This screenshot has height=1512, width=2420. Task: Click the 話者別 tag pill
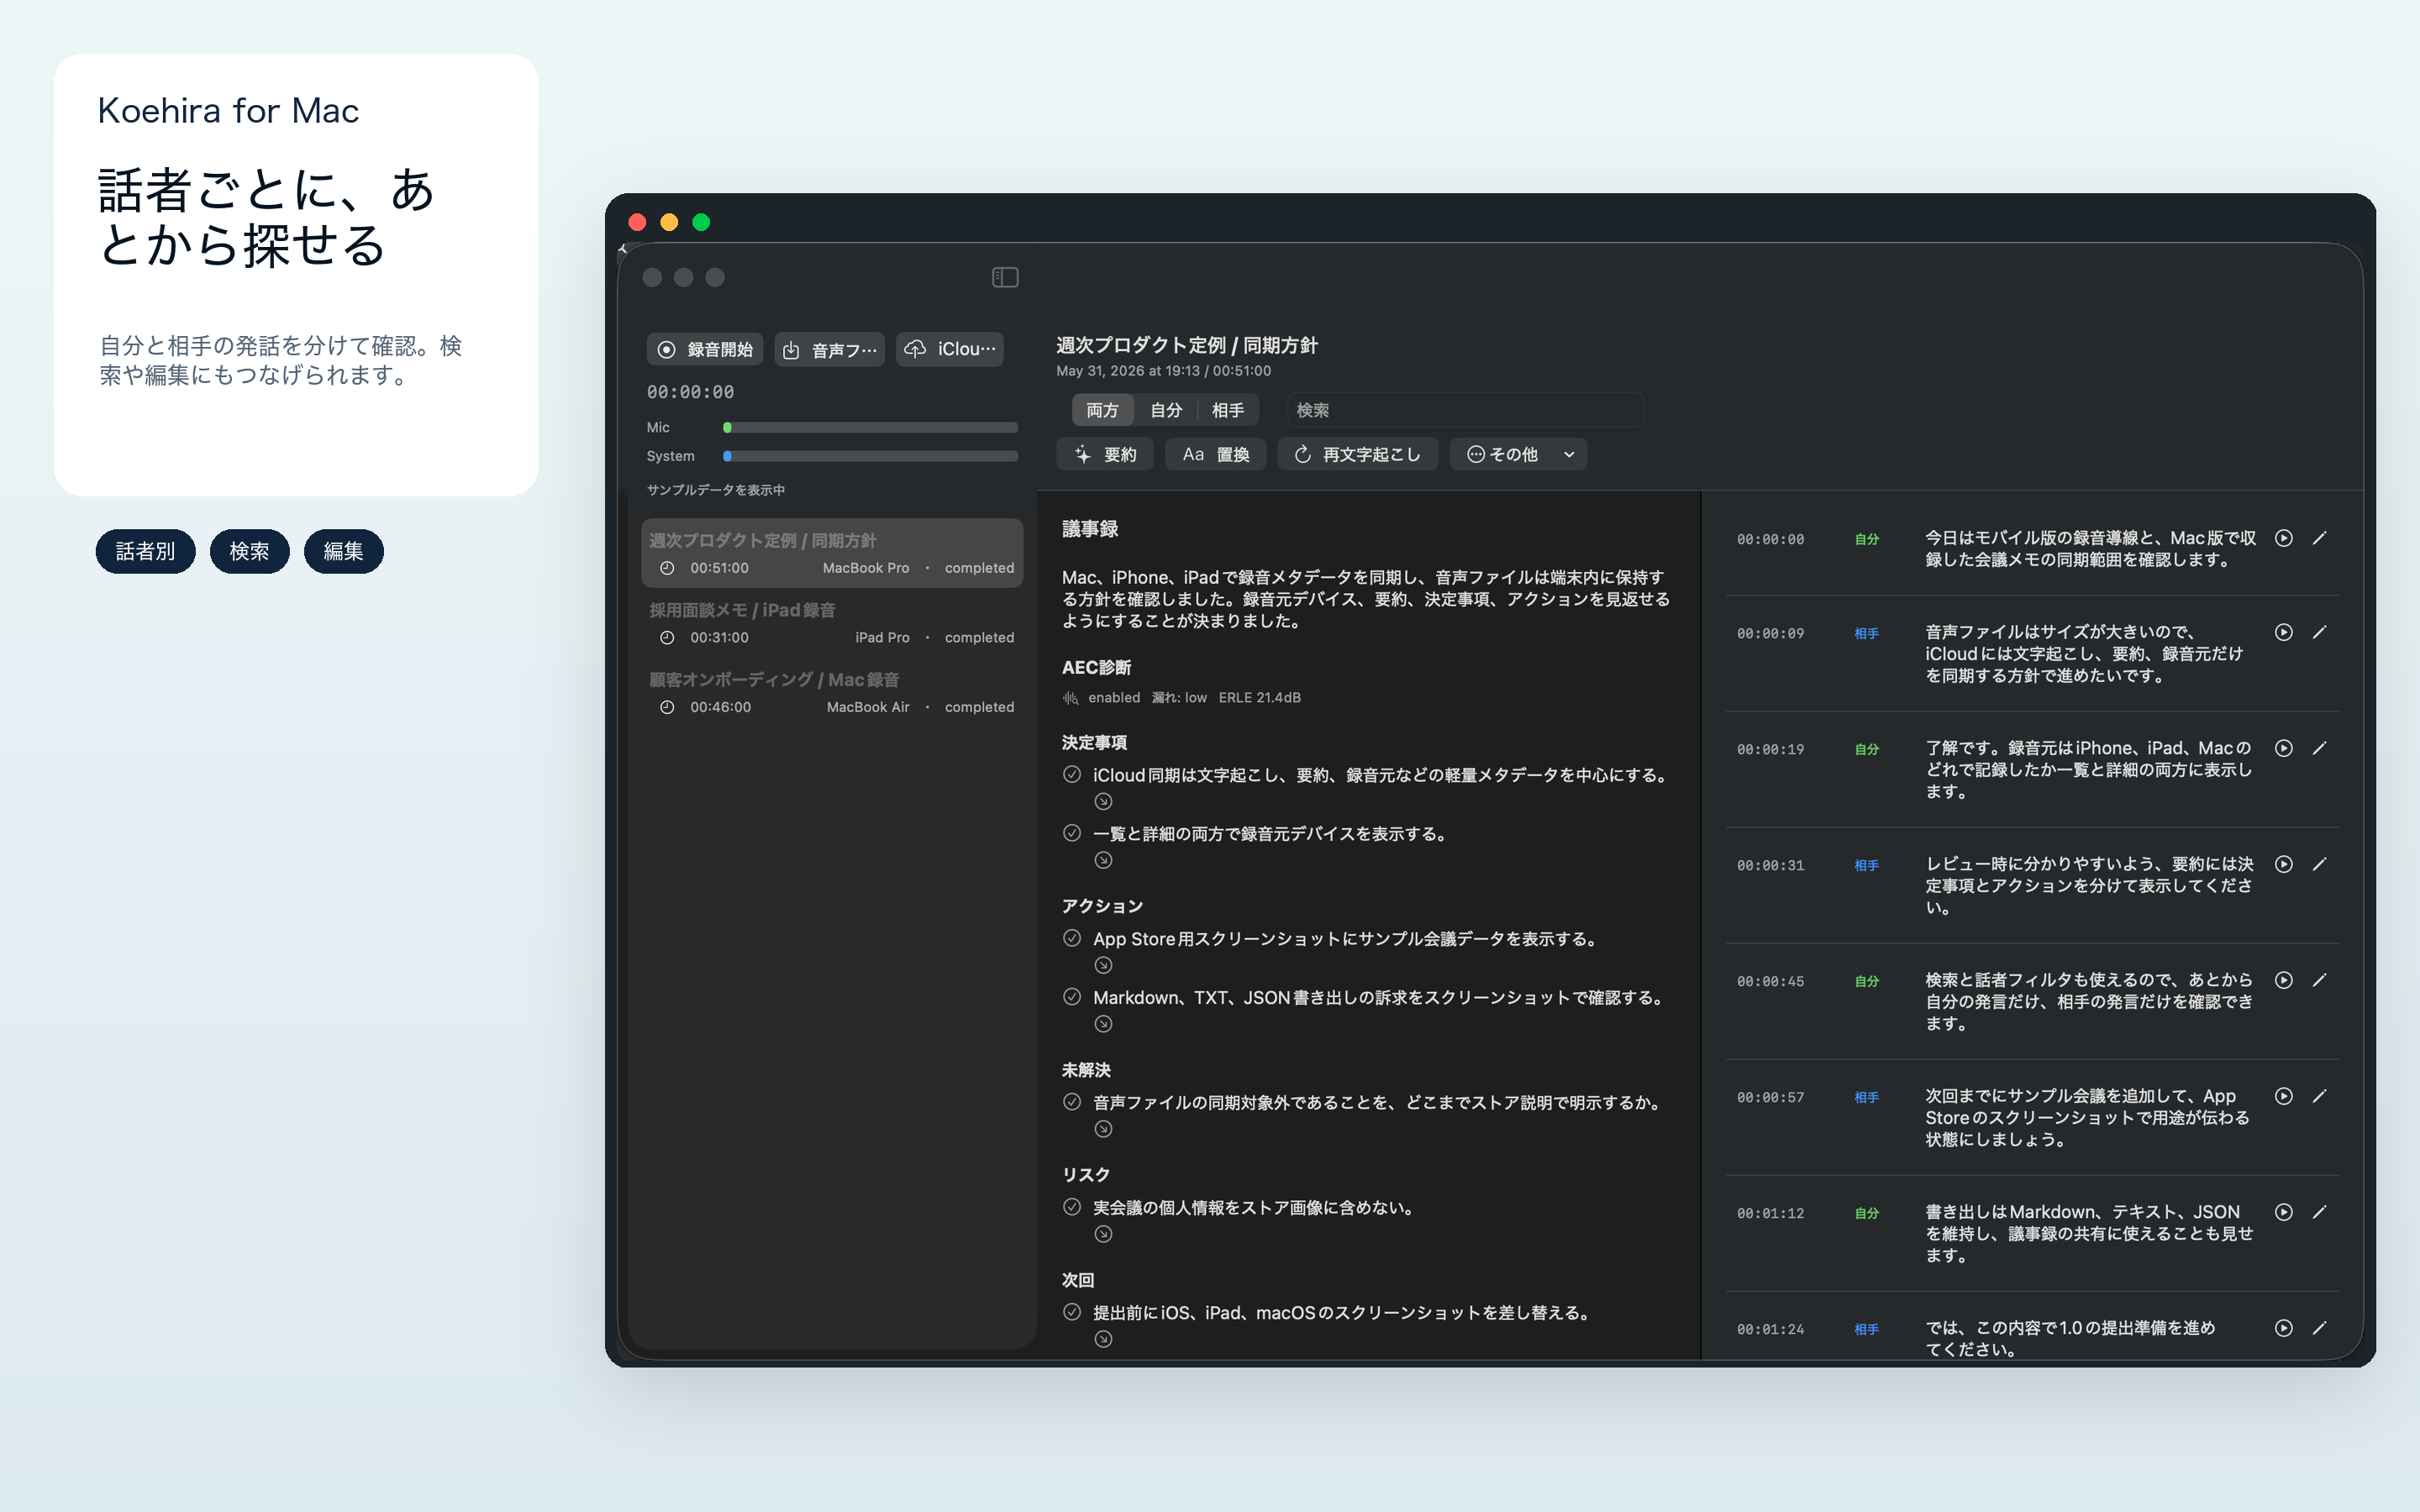point(145,551)
